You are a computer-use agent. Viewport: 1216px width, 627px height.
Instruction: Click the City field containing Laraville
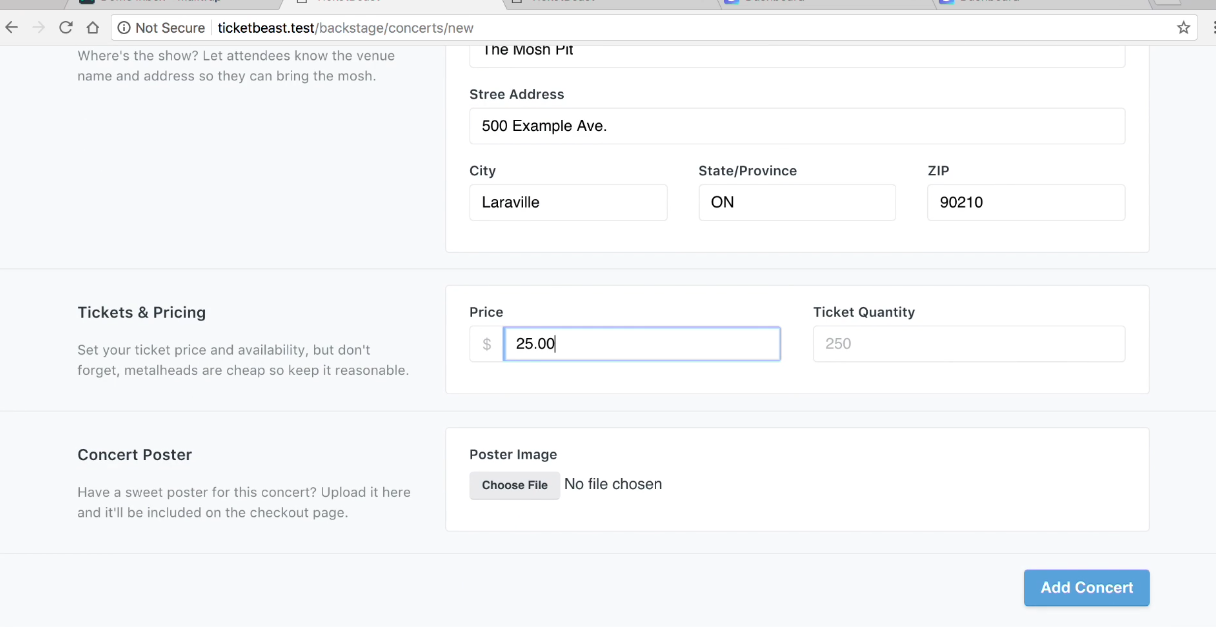coord(568,202)
